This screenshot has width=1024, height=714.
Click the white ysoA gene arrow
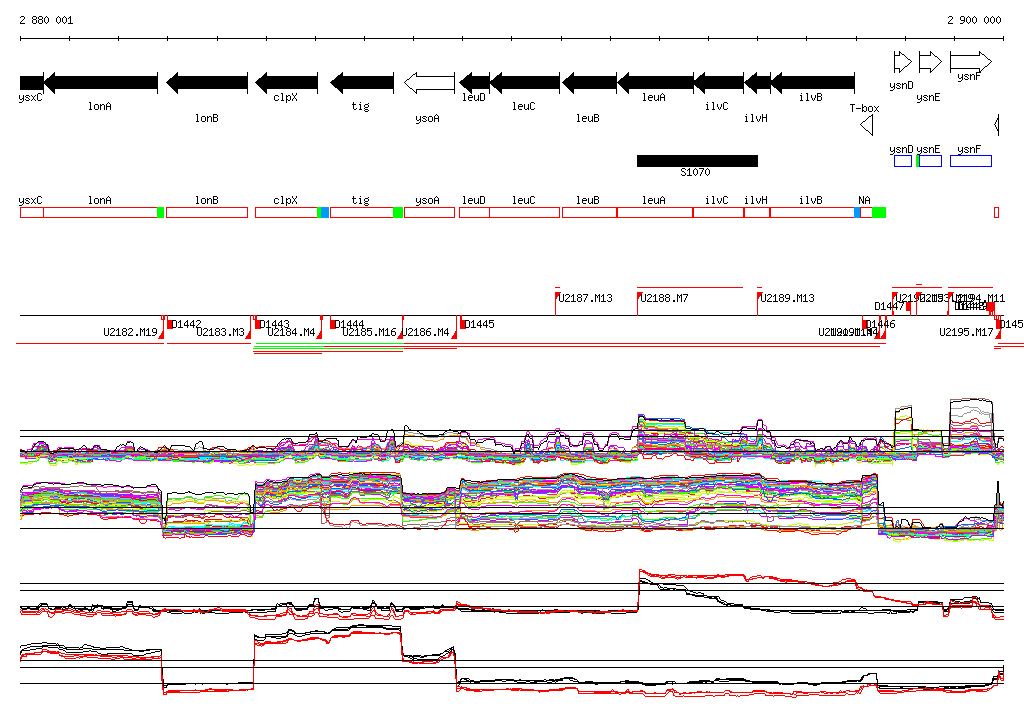coord(429,83)
